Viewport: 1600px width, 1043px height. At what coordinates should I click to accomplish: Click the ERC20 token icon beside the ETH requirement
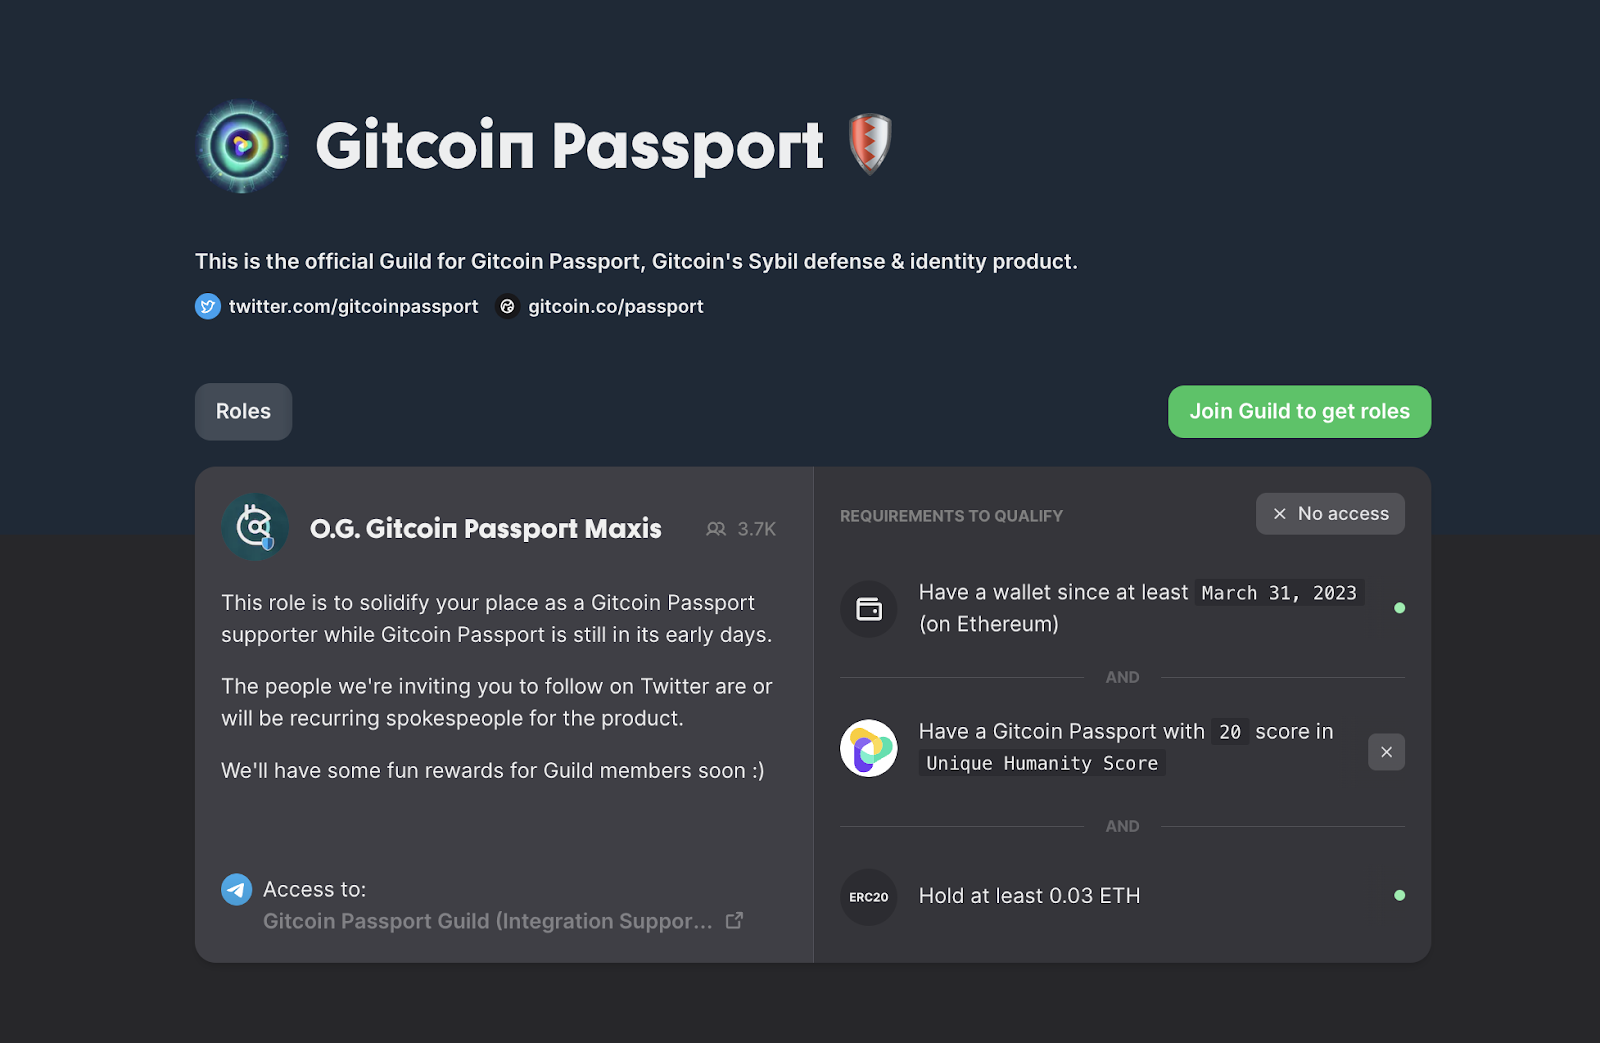[868, 897]
